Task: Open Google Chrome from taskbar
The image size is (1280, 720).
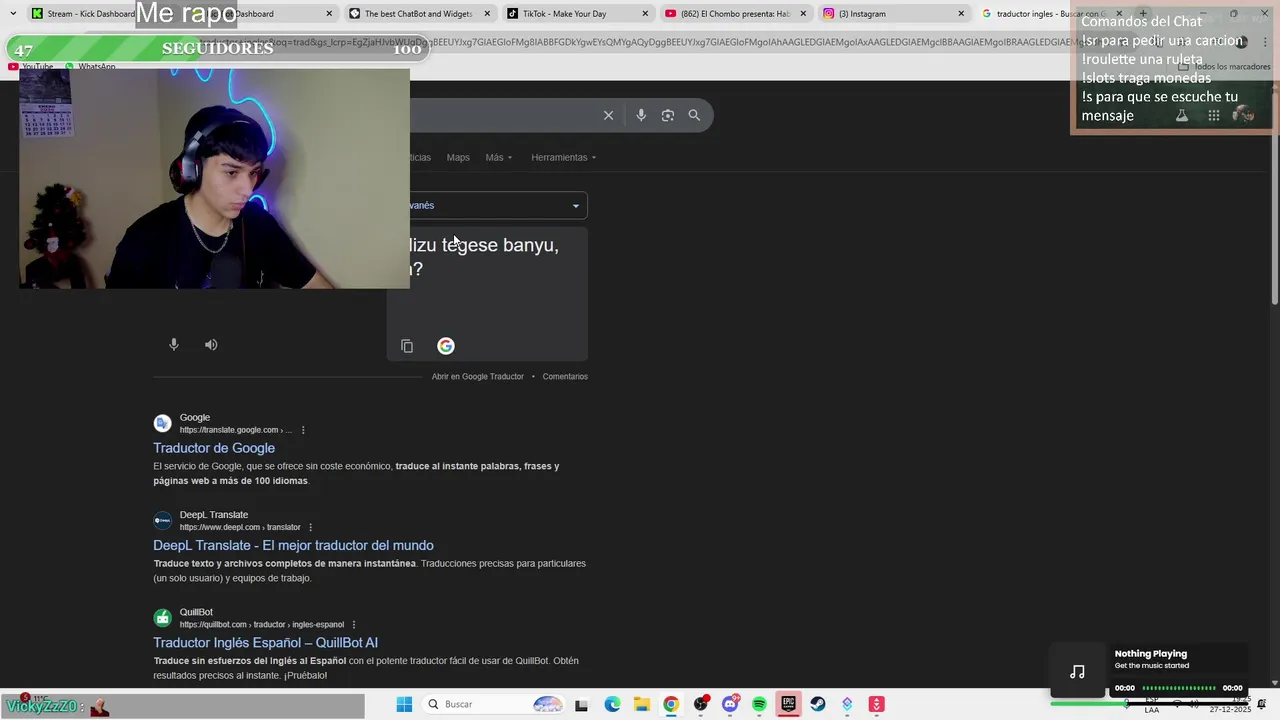Action: point(671,704)
